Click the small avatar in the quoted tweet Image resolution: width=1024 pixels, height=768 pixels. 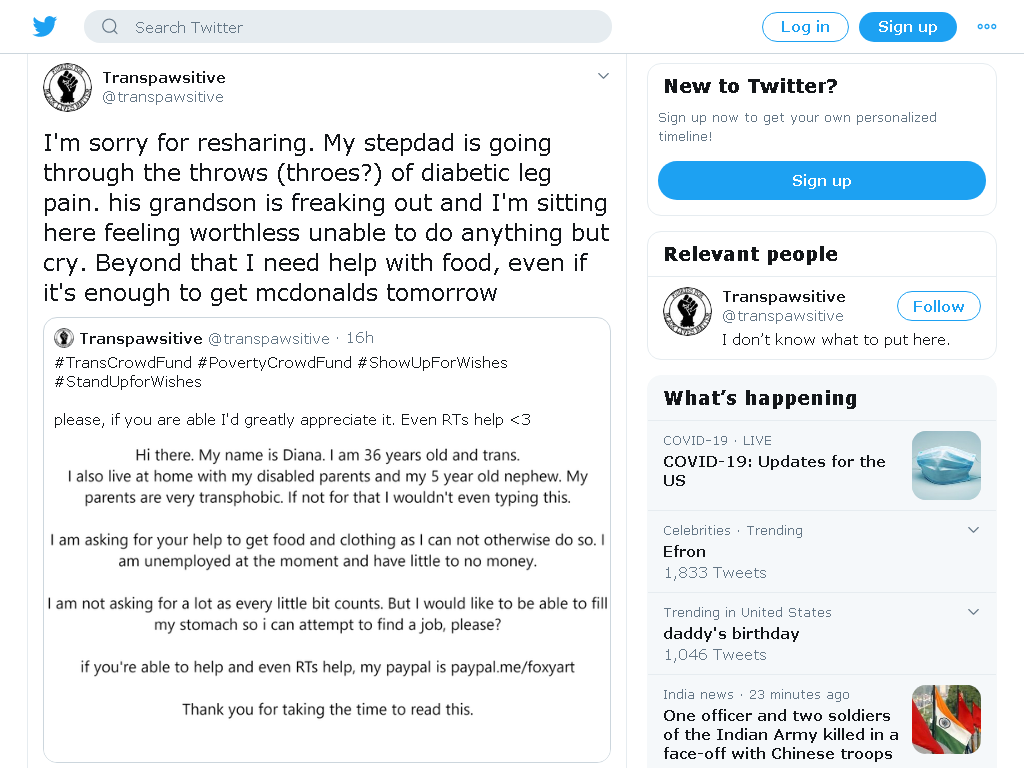point(63,338)
